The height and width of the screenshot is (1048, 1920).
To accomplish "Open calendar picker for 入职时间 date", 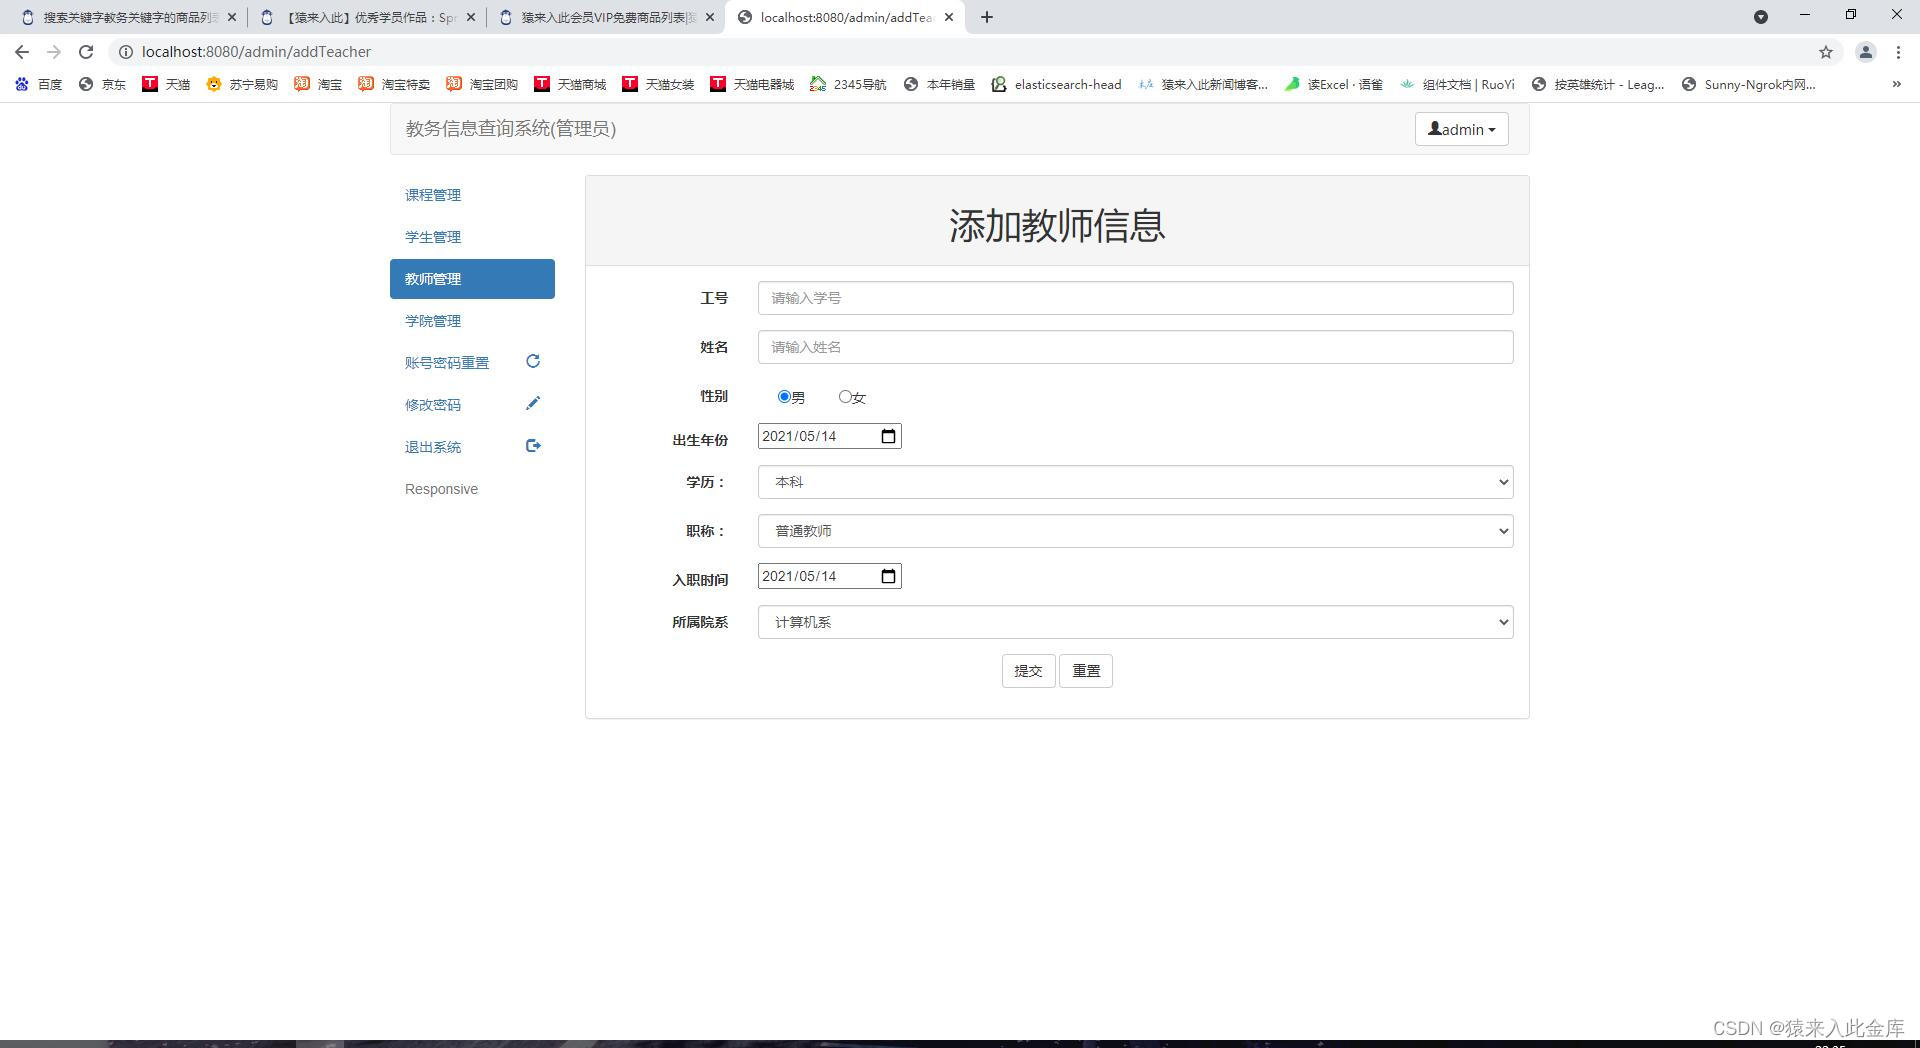I will pyautogui.click(x=888, y=576).
